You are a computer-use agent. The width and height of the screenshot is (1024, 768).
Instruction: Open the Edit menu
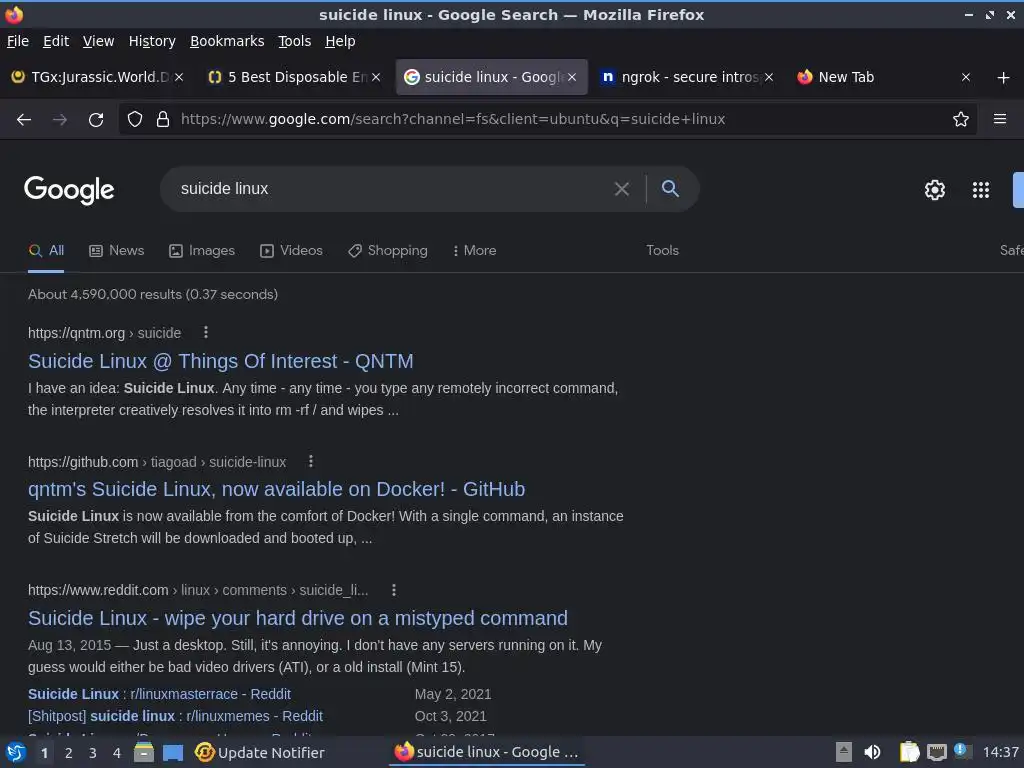coord(56,41)
